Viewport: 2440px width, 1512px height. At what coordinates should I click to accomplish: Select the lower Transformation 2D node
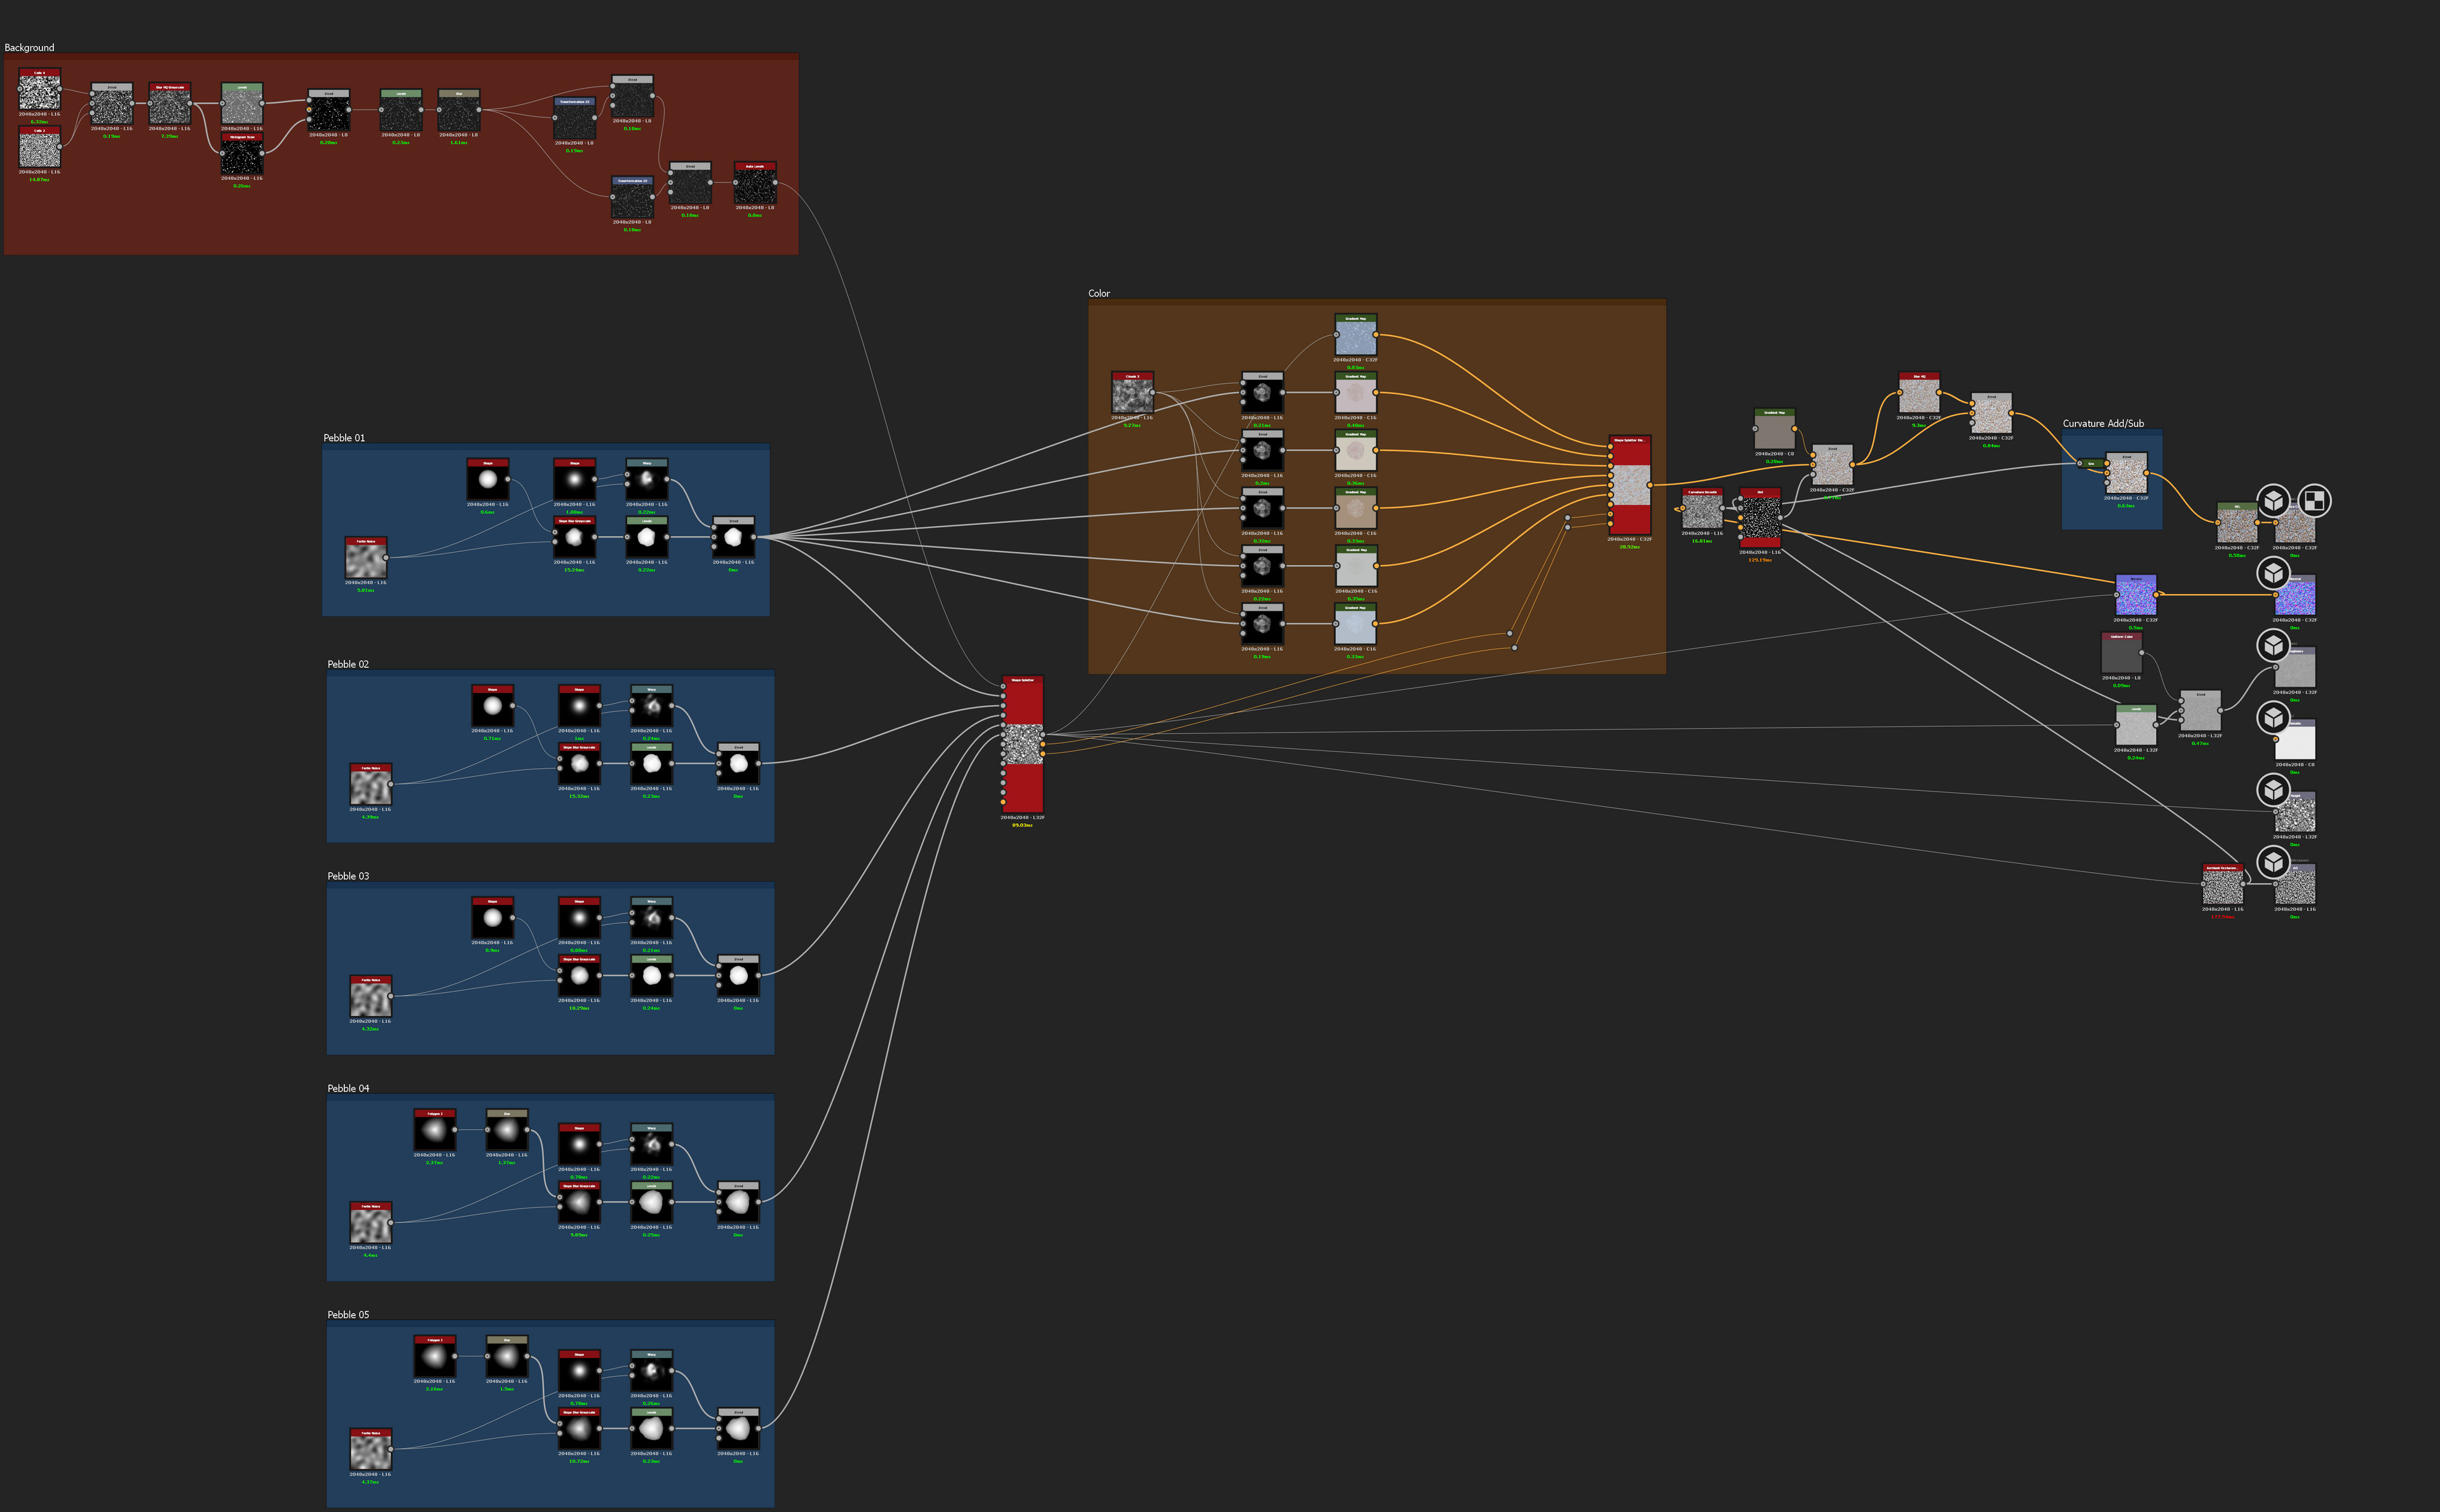pyautogui.click(x=632, y=197)
